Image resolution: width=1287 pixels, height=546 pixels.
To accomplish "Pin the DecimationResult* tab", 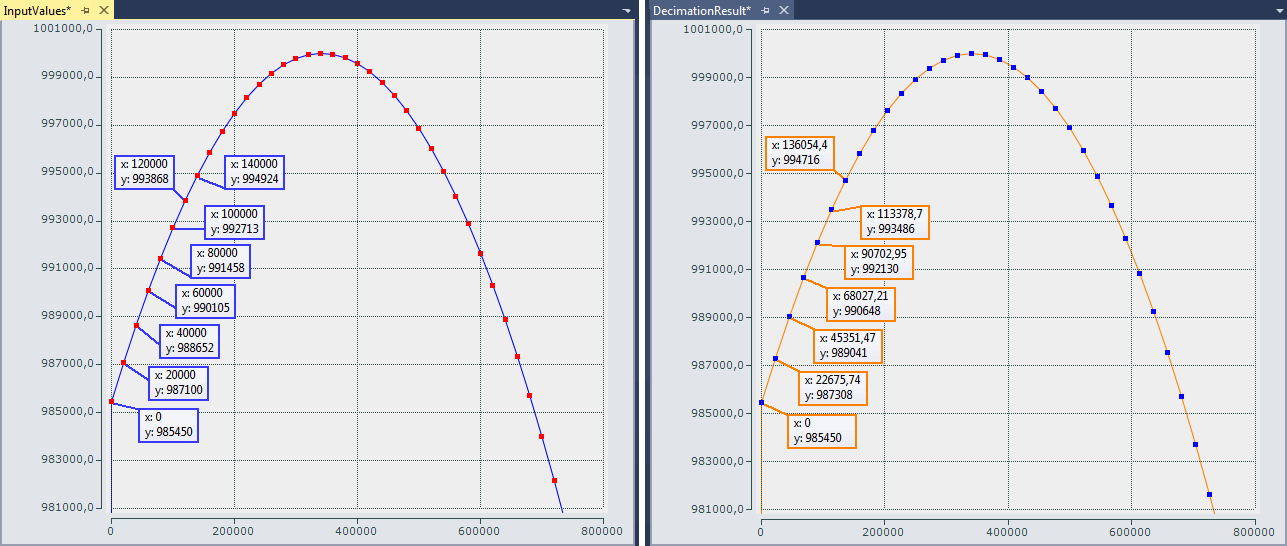I will tap(765, 10).
